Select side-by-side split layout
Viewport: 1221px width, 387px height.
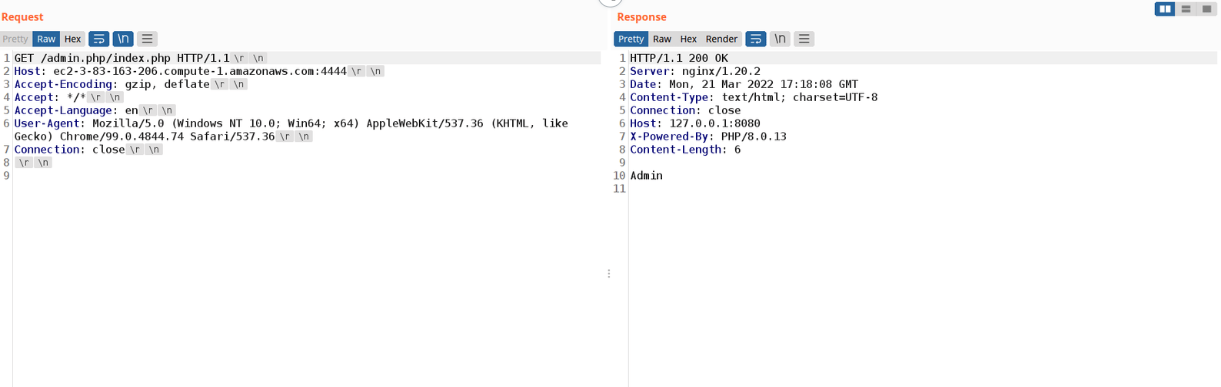[1165, 9]
